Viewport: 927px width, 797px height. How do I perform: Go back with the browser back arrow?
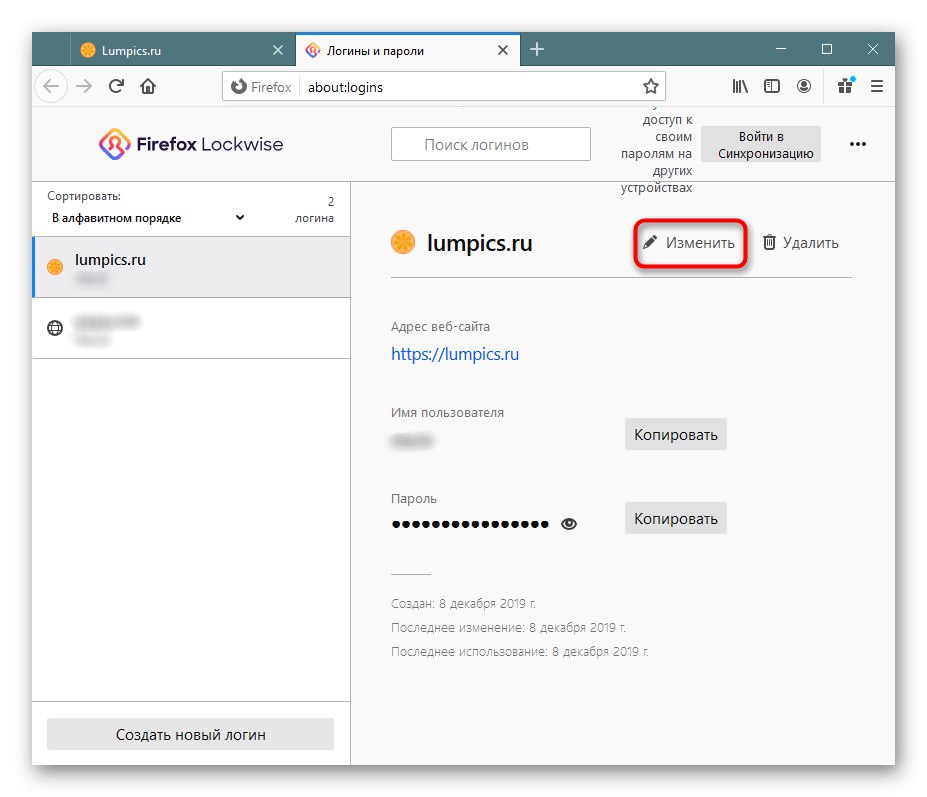click(51, 86)
